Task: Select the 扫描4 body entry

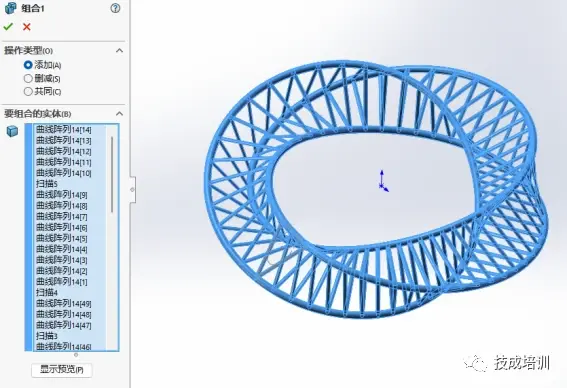Action: click(x=47, y=292)
